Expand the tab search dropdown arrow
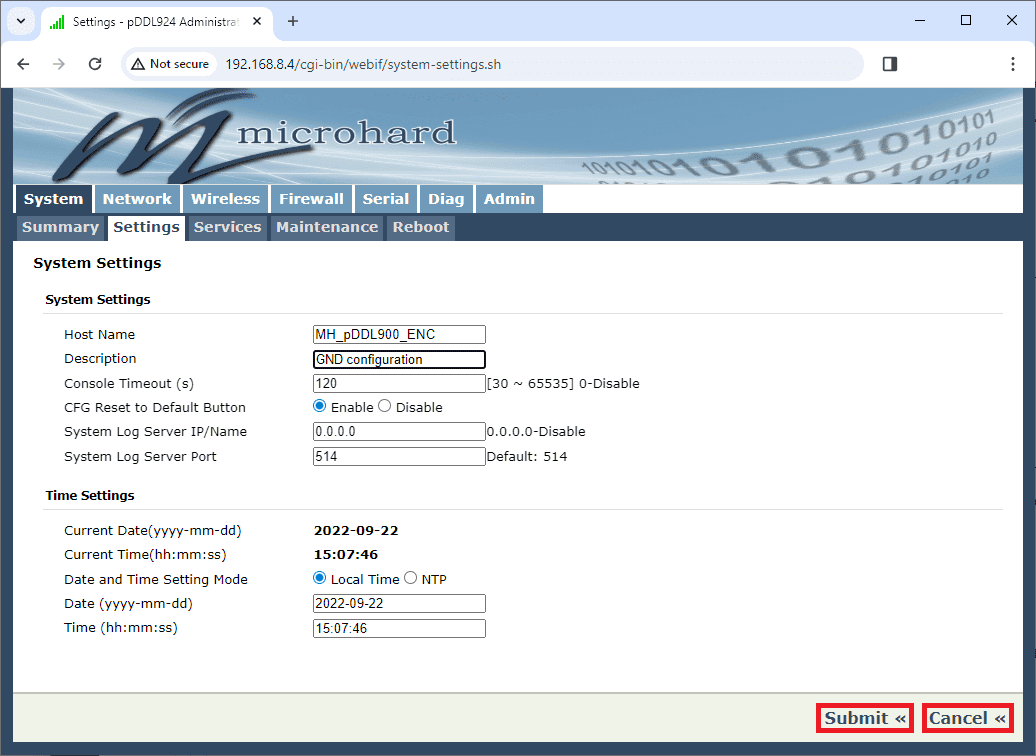The height and width of the screenshot is (756, 1036). [20, 21]
